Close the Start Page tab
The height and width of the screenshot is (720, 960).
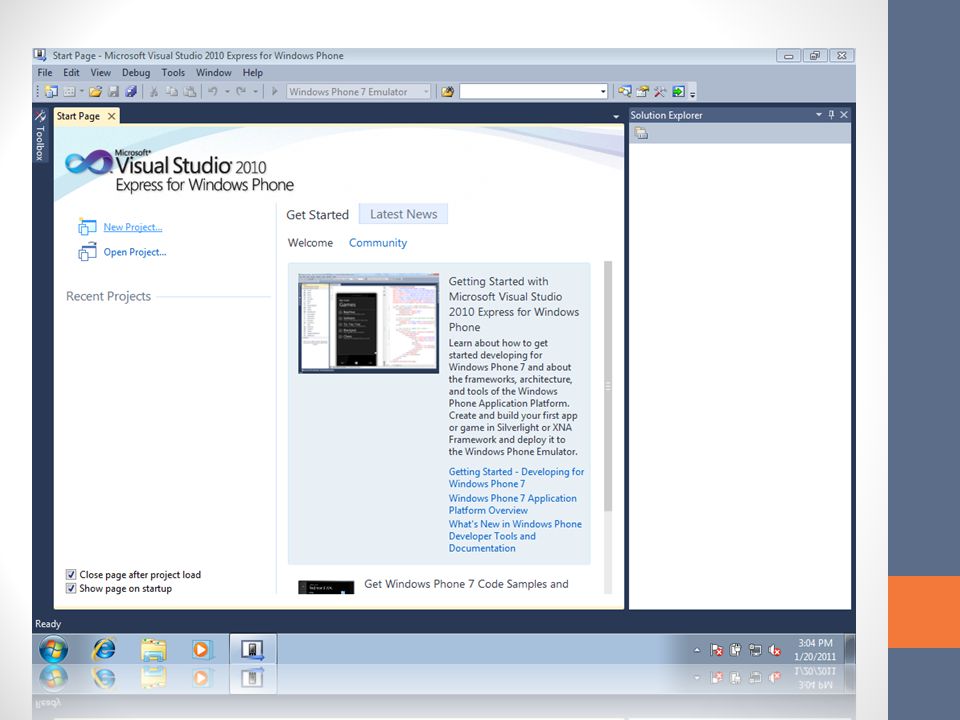point(111,116)
